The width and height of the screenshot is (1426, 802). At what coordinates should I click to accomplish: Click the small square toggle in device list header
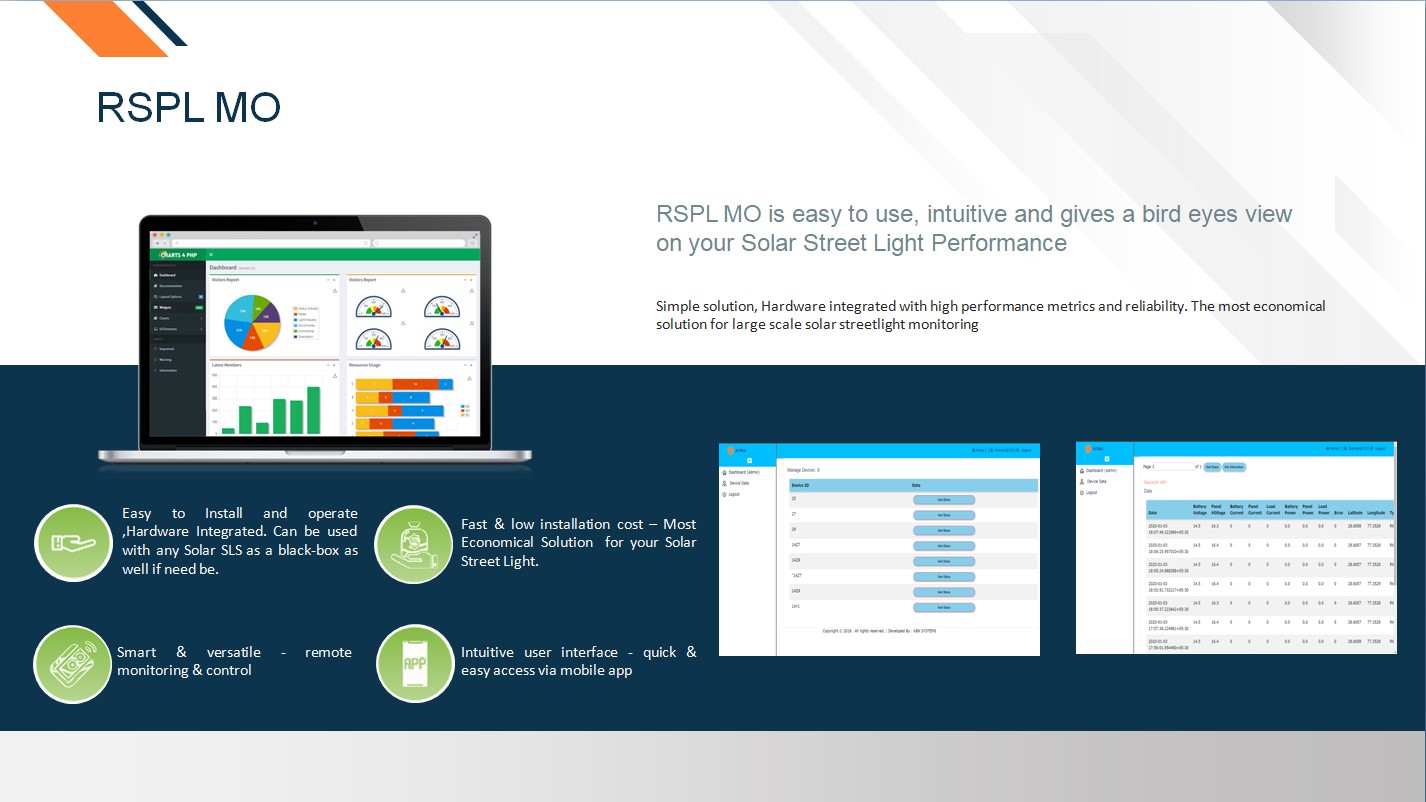(x=749, y=460)
